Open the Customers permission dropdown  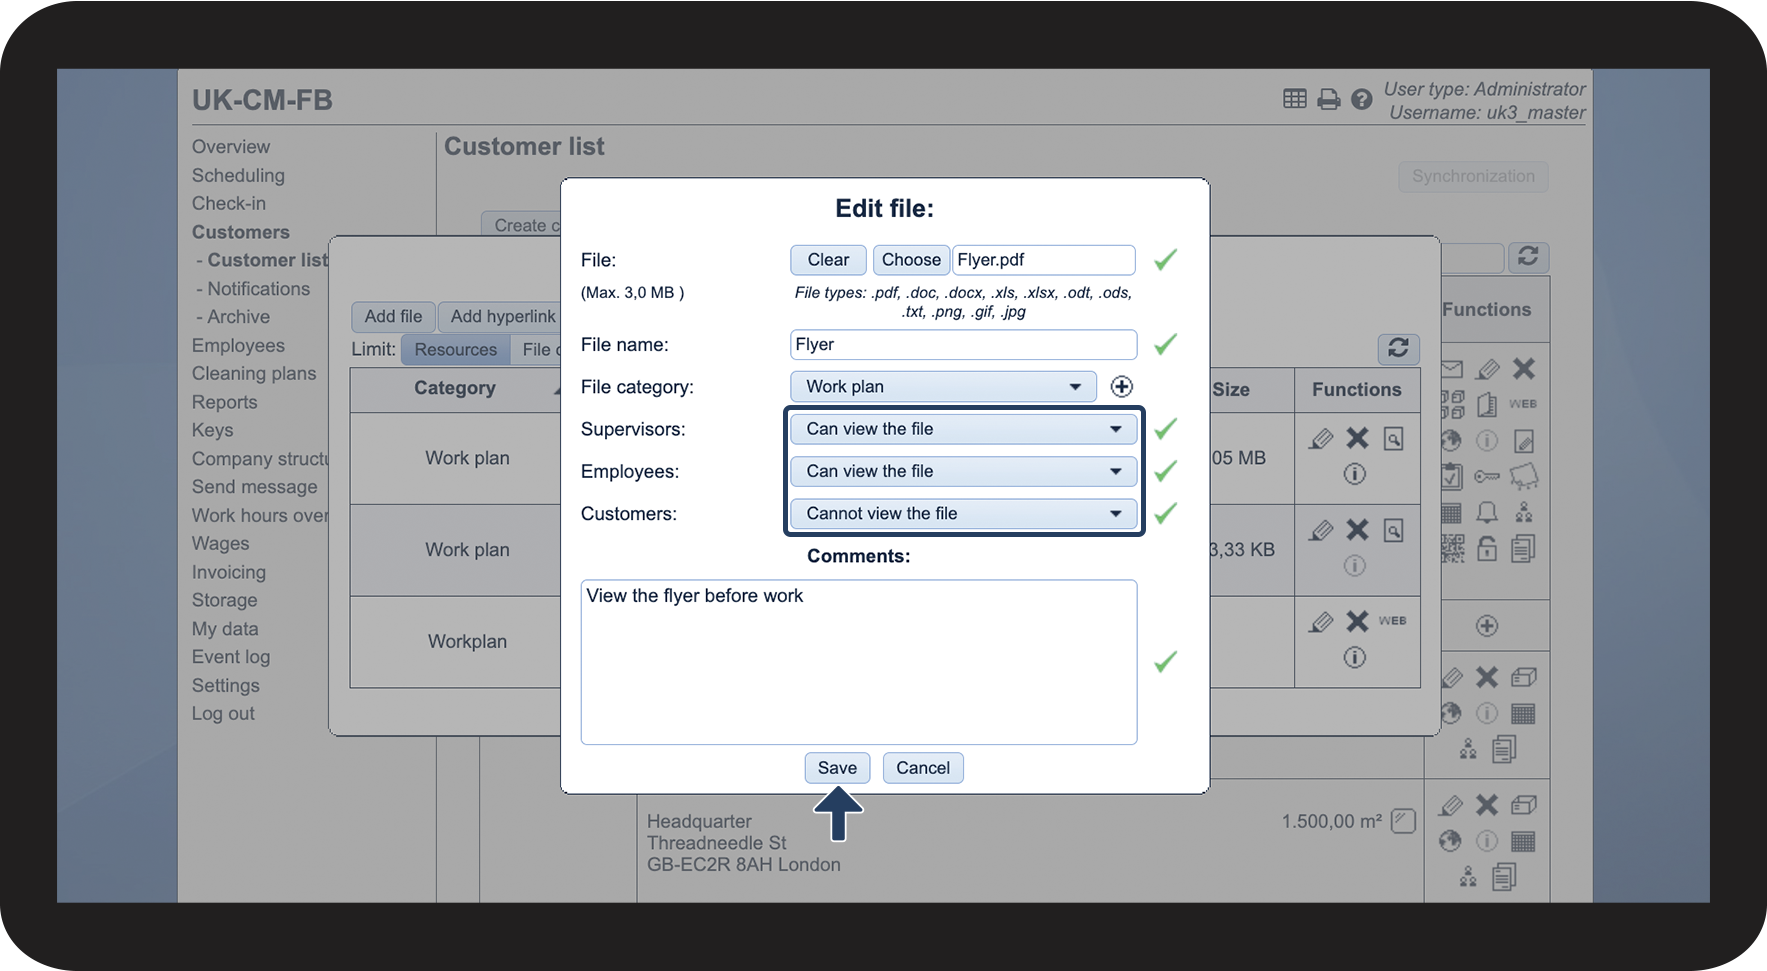963,514
